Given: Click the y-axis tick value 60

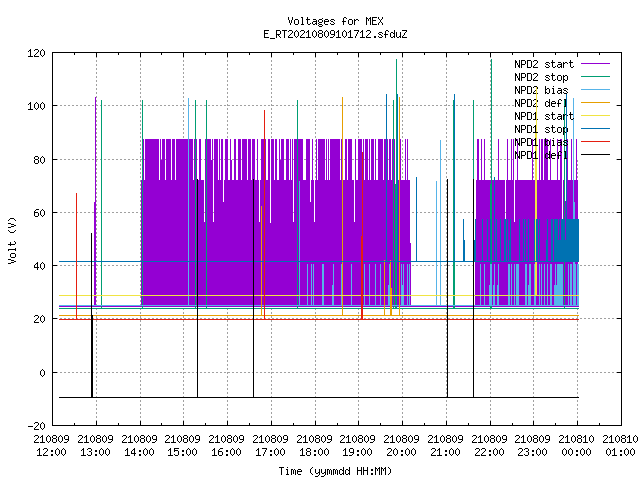Looking at the screenshot, I should tap(40, 213).
